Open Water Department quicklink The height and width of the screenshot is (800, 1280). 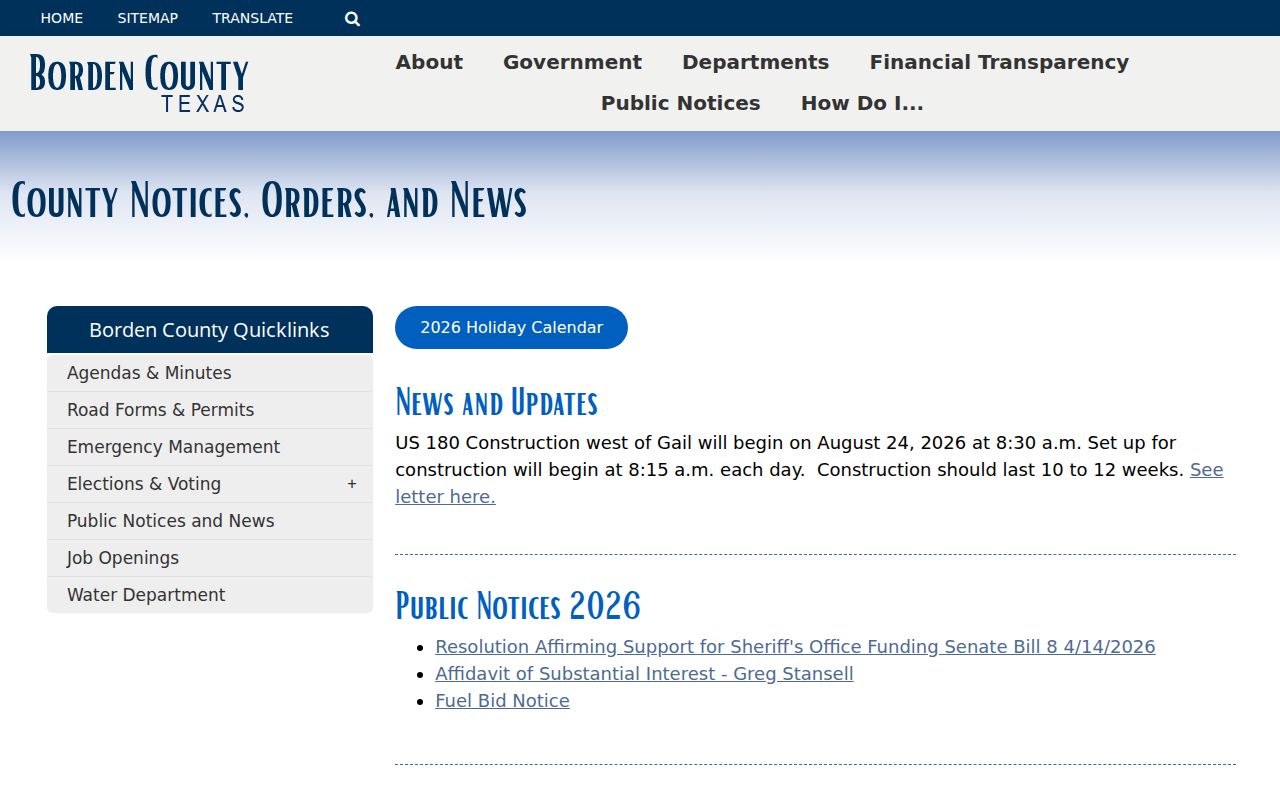click(x=210, y=595)
